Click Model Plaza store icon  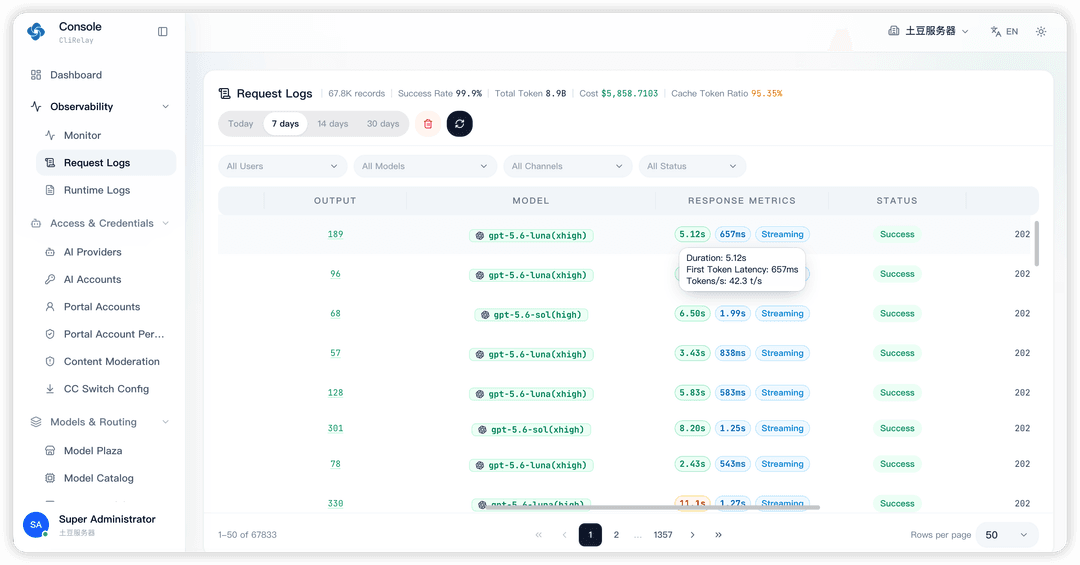(50, 451)
